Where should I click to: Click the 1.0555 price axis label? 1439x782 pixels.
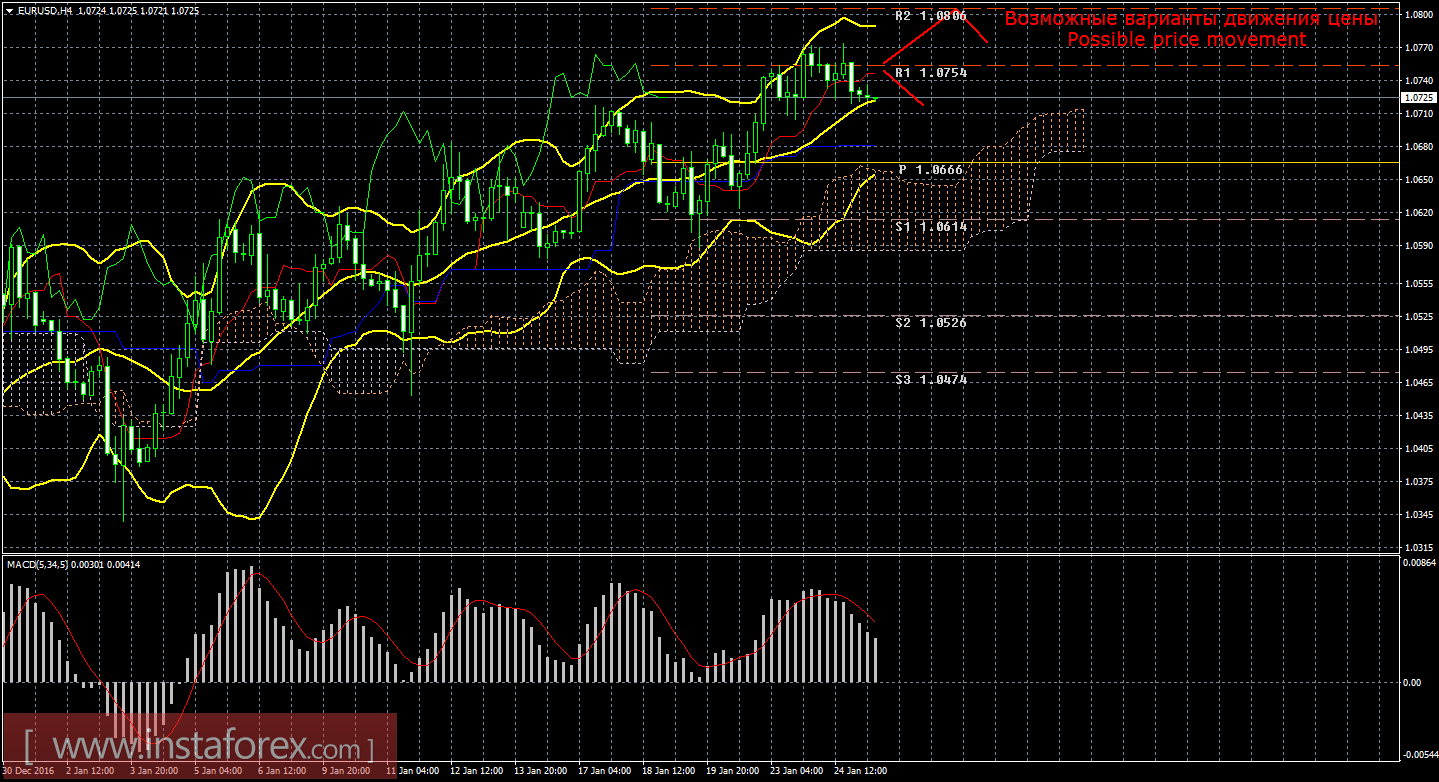[x=1418, y=284]
